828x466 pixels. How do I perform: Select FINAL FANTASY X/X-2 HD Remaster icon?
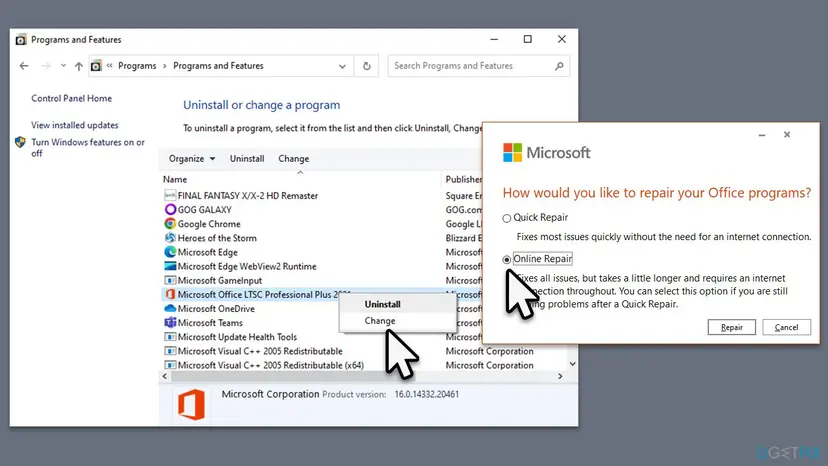(x=170, y=195)
